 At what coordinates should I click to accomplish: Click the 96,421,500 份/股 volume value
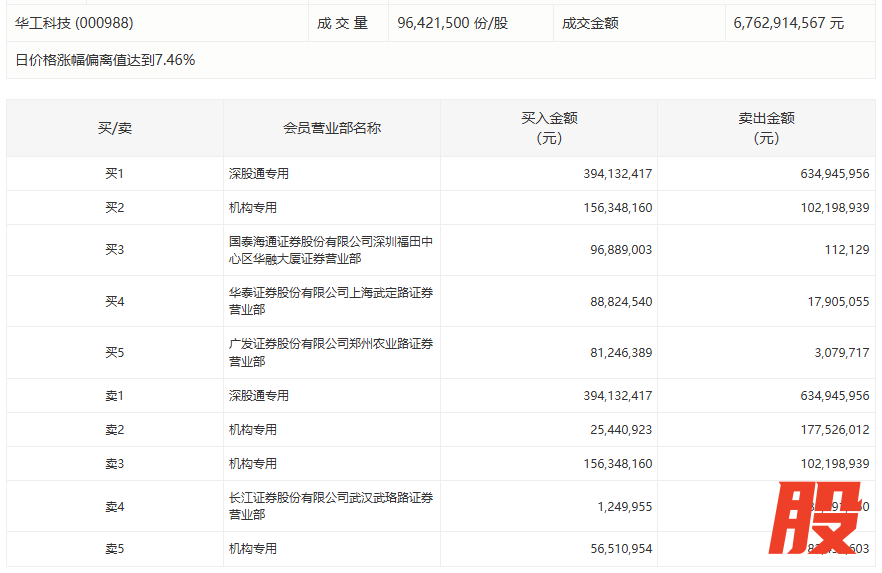[452, 22]
